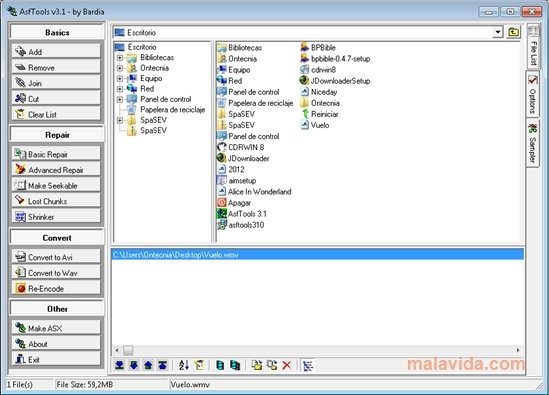The height and width of the screenshot is (395, 549).
Task: Select the asftools310 installer icon
Action: tap(222, 225)
